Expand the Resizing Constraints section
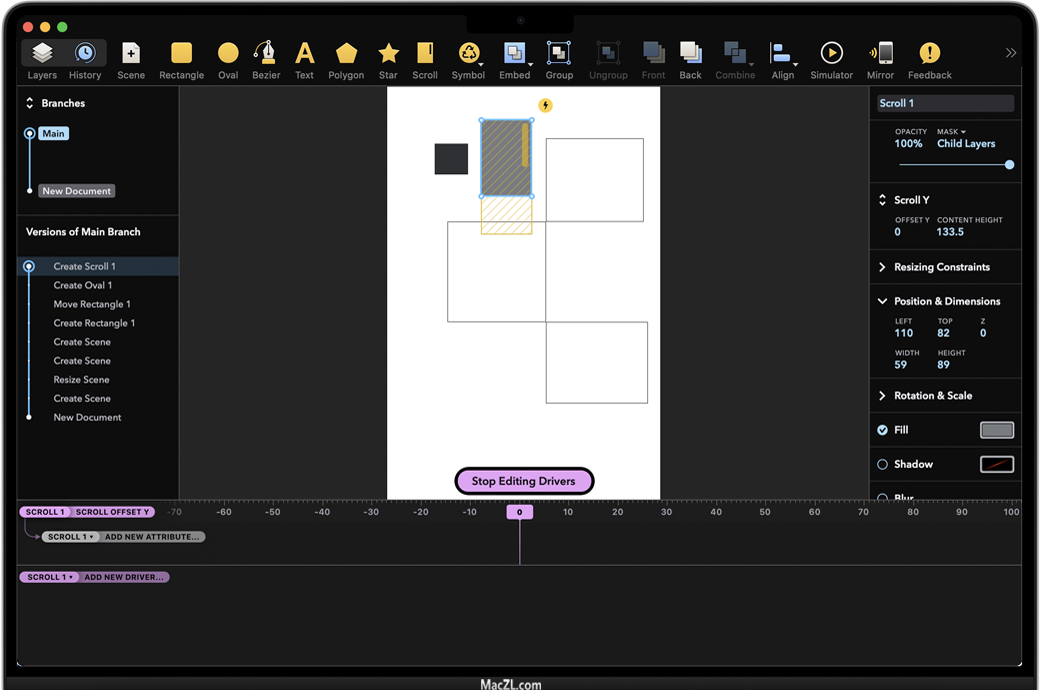 coord(941,267)
